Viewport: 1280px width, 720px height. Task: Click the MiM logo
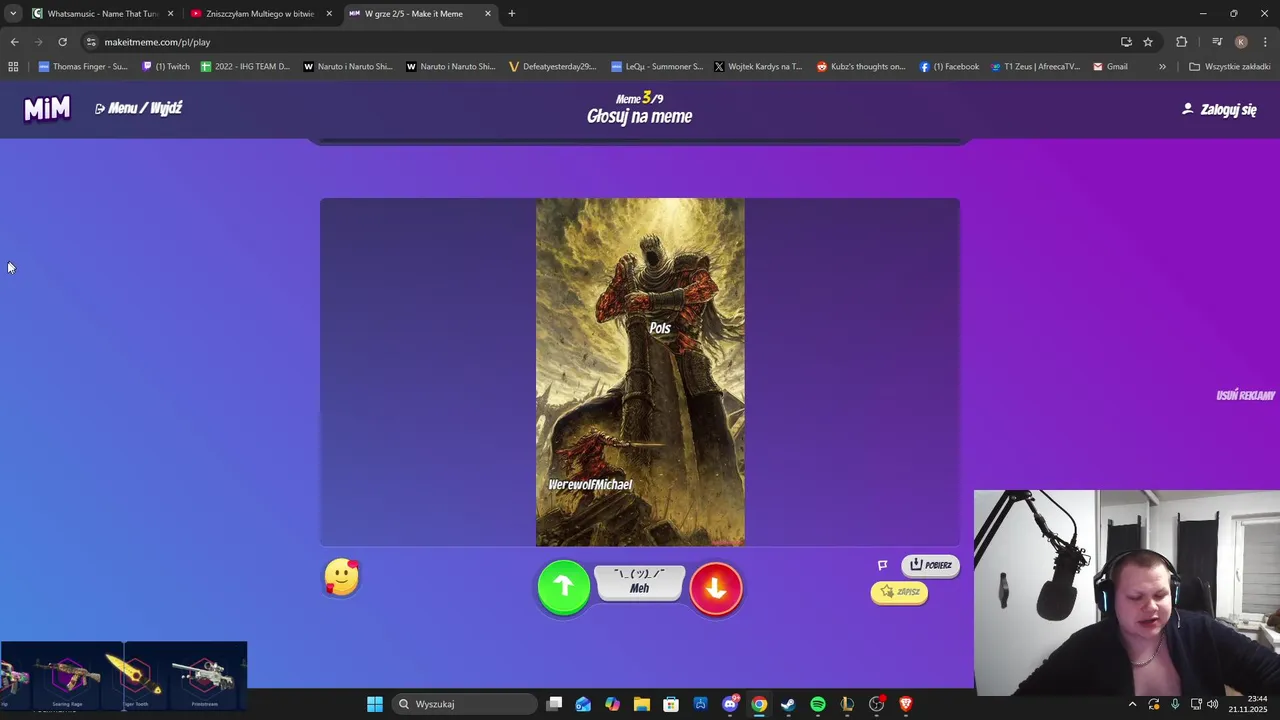47,108
